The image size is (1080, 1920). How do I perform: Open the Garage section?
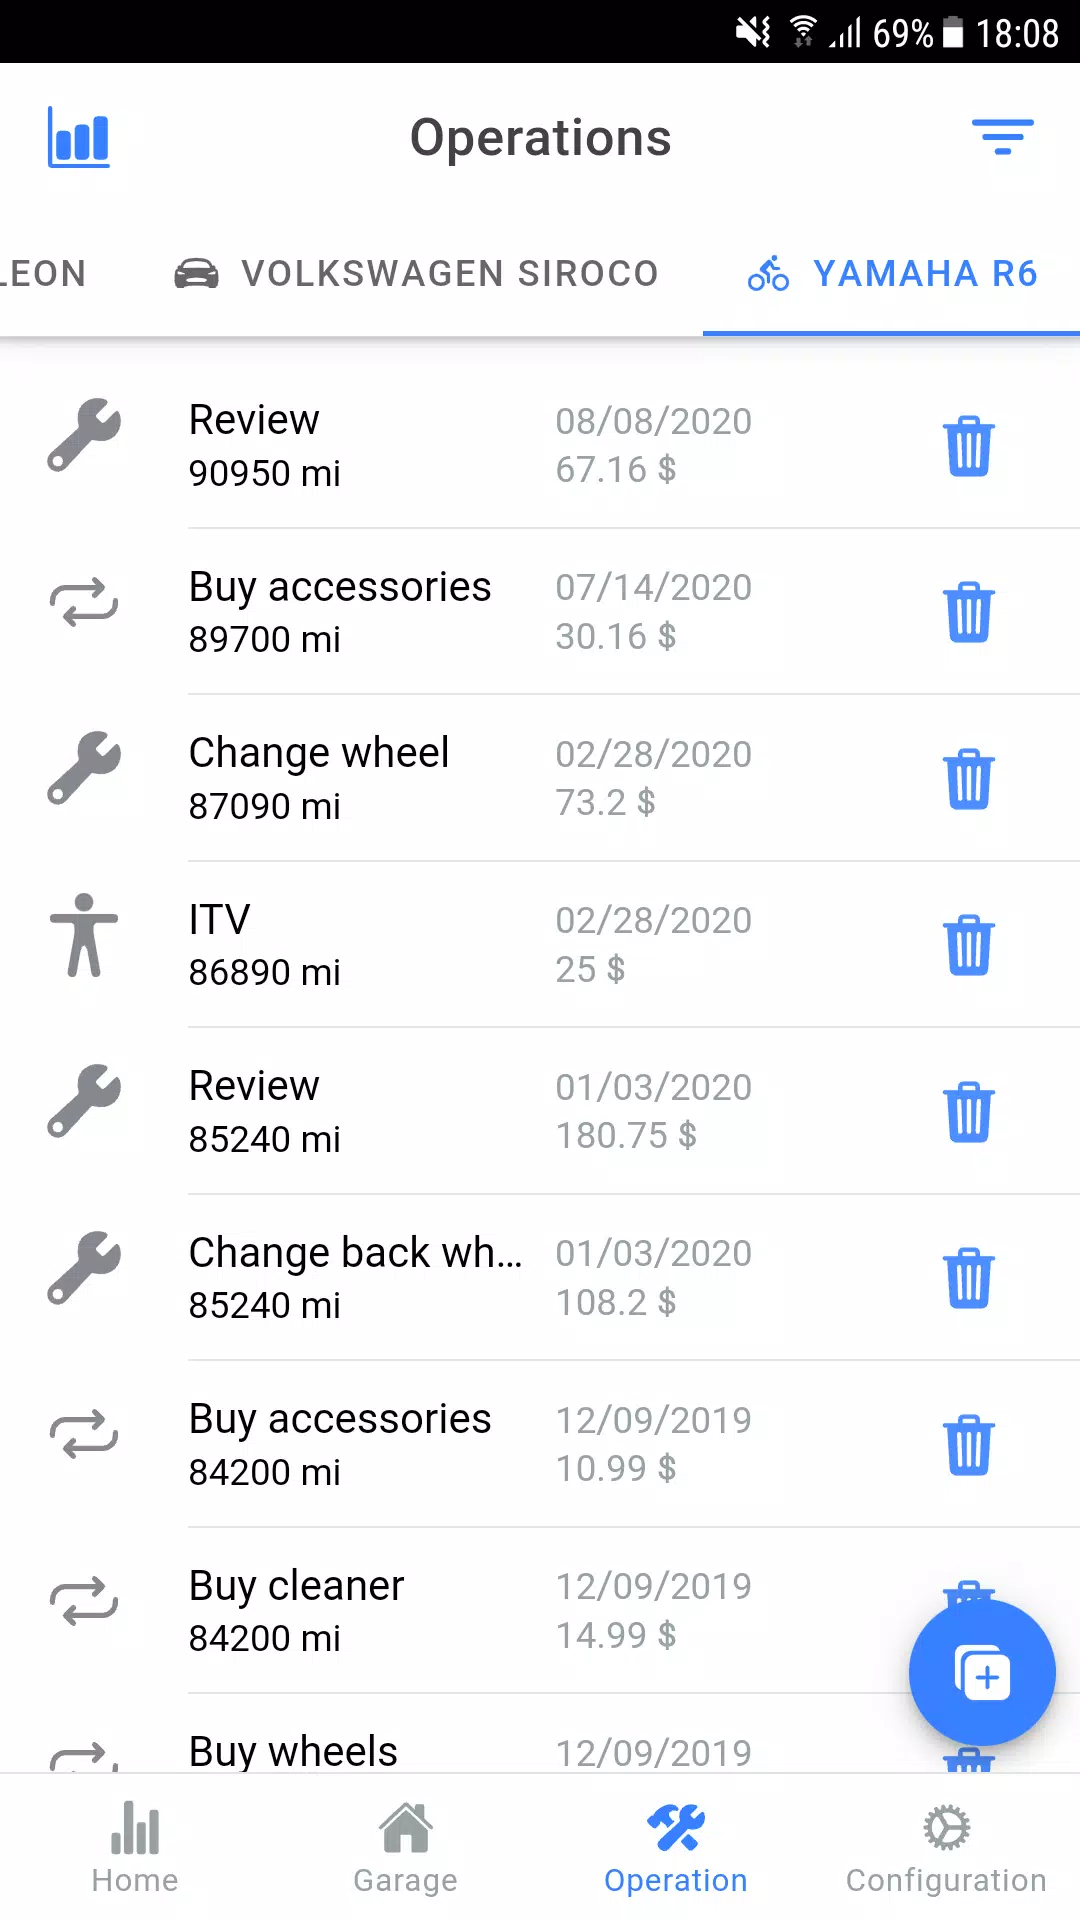(x=405, y=1848)
